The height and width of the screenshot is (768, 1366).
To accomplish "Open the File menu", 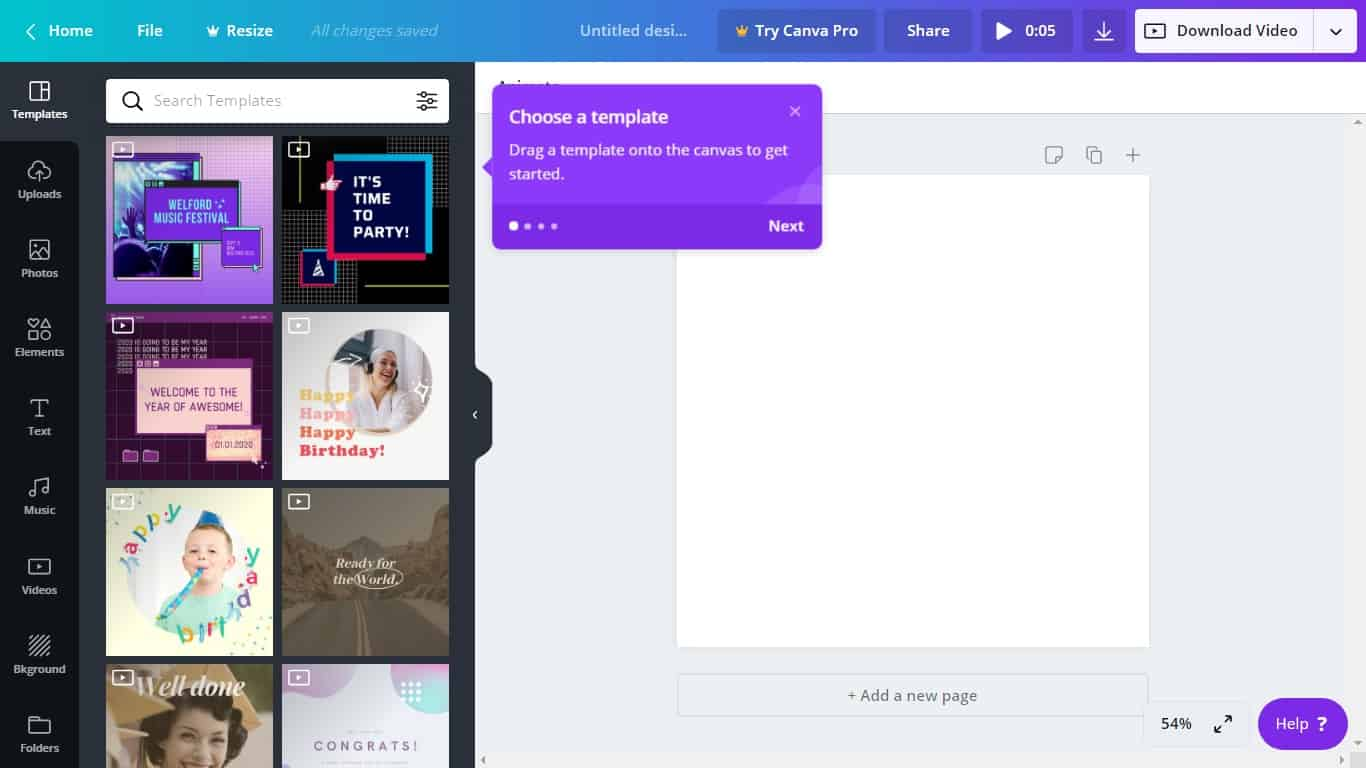I will (x=149, y=30).
